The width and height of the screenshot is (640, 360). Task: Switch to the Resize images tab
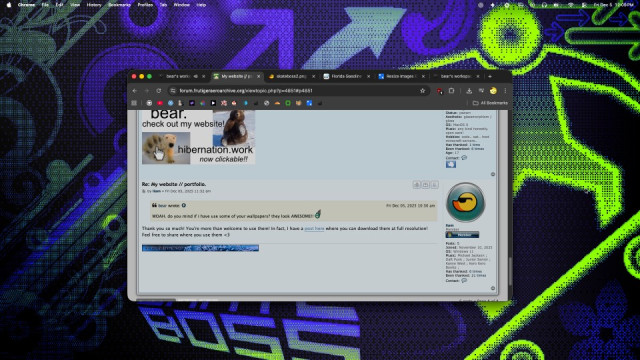pos(401,76)
